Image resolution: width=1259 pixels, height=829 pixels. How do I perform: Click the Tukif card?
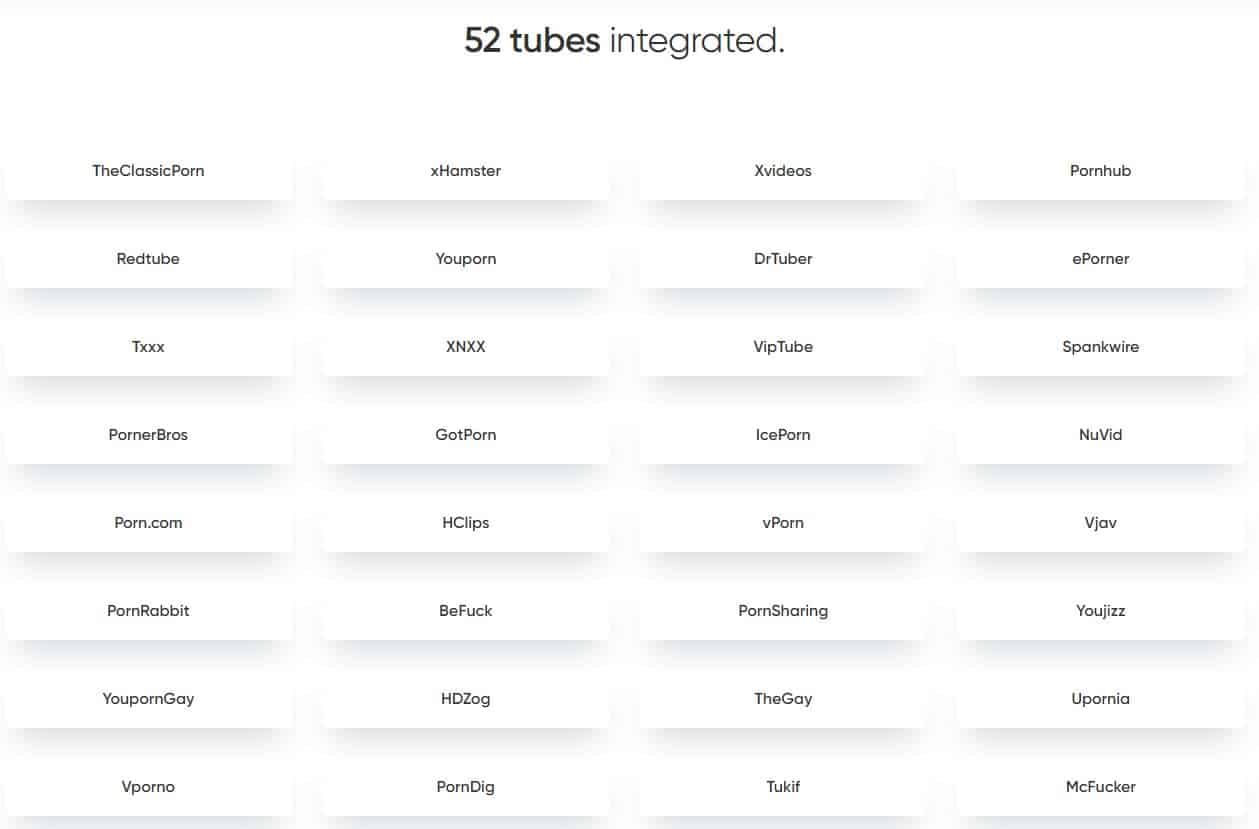pos(783,787)
